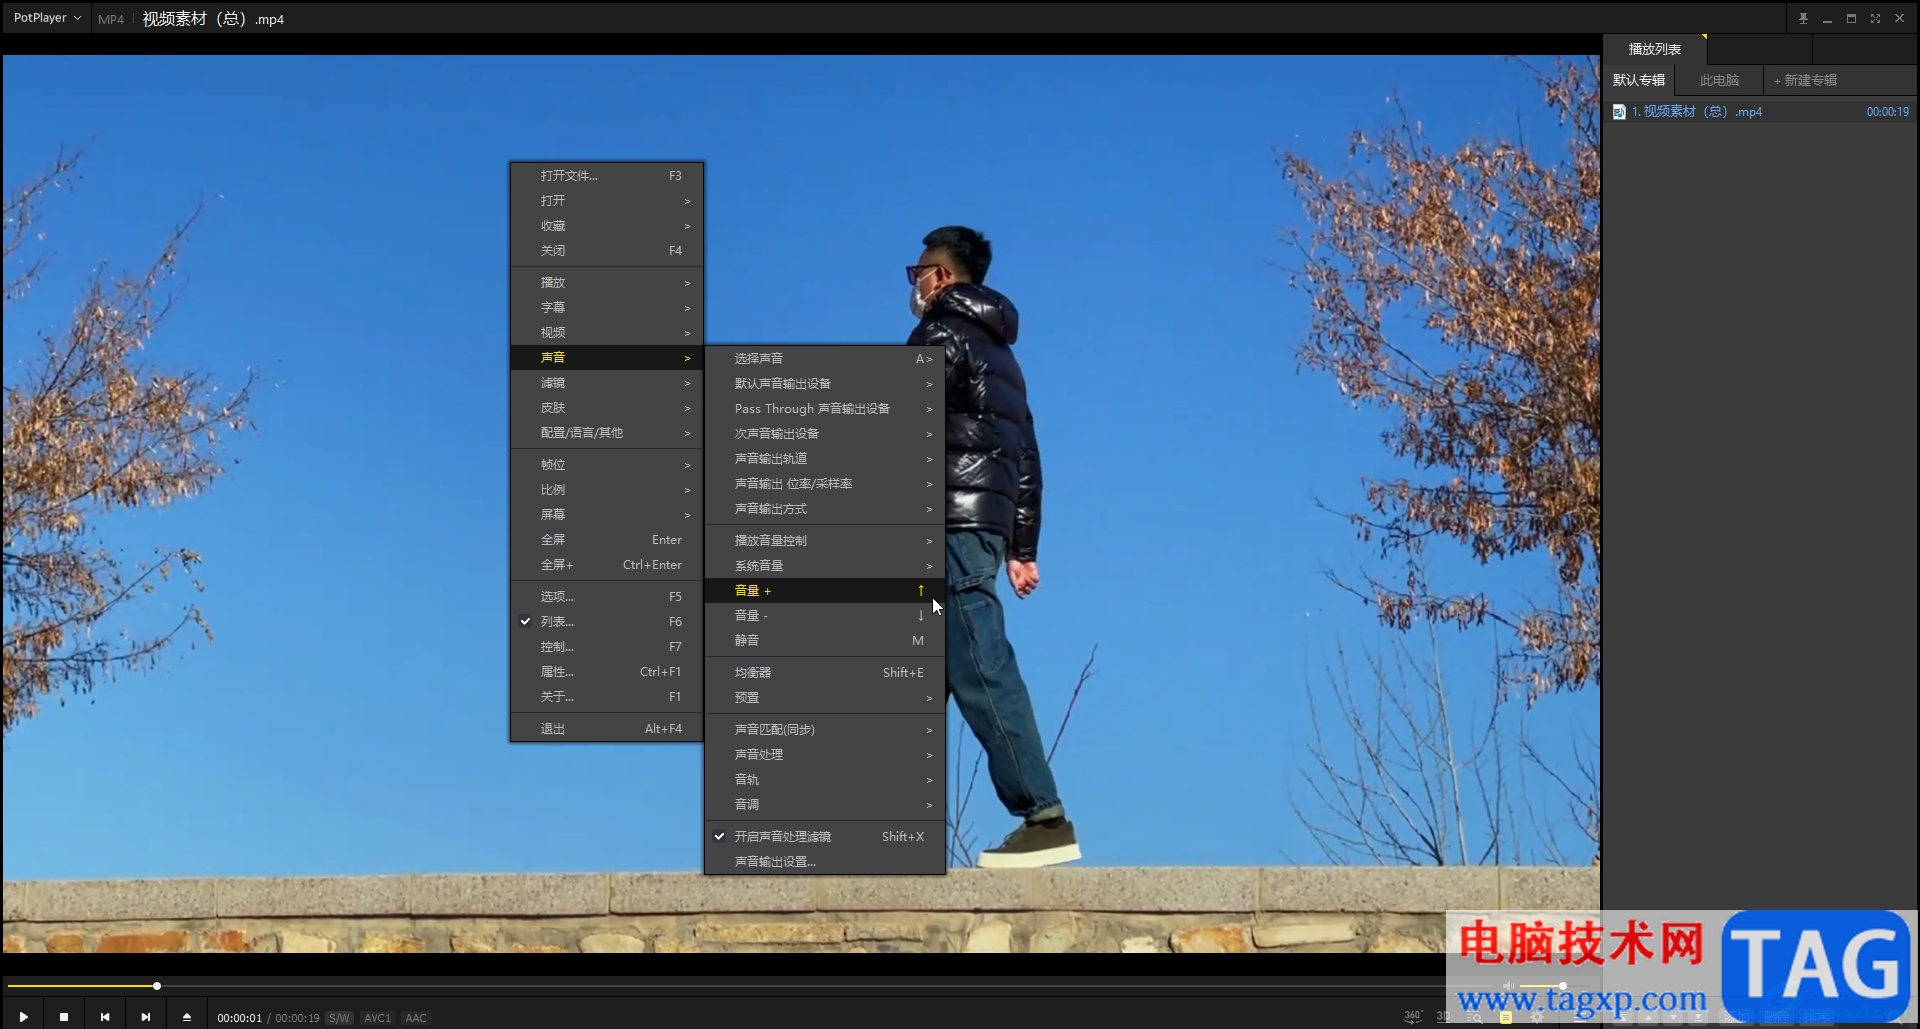Expand the 字幕 submenu
Image resolution: width=1920 pixels, height=1029 pixels.
[x=607, y=308]
